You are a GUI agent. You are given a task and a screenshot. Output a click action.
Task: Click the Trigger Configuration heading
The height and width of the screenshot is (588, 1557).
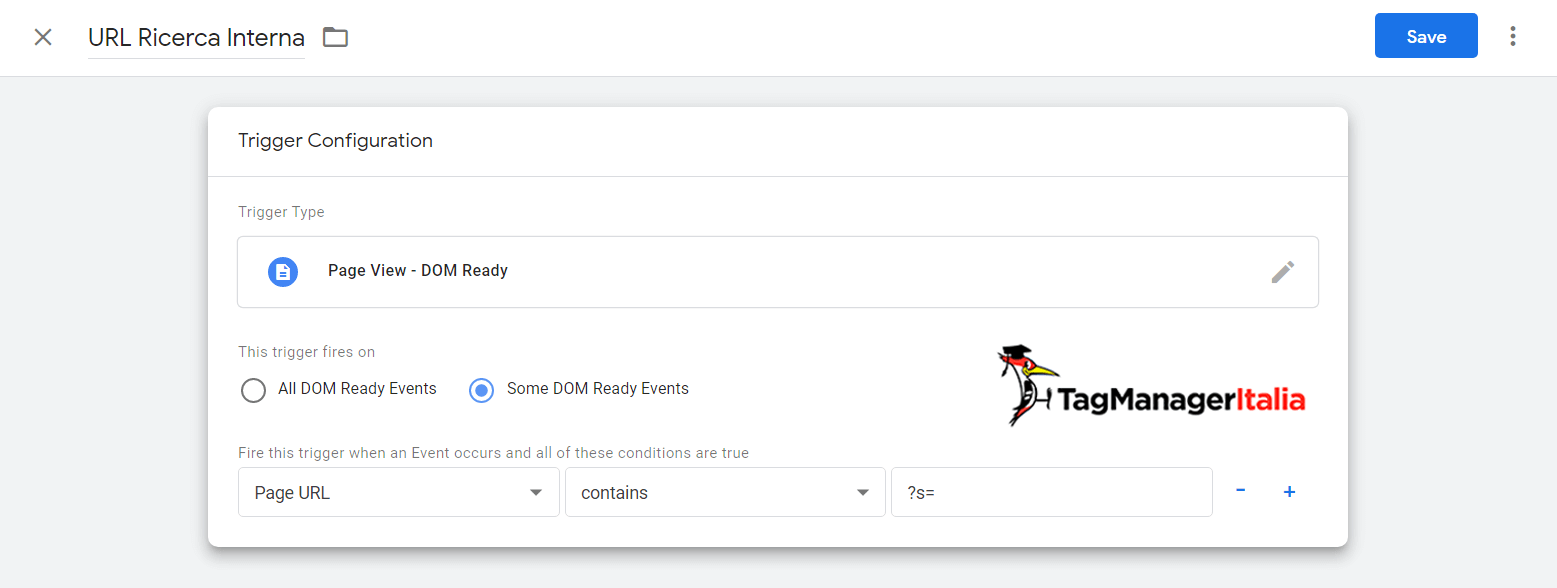coord(335,141)
